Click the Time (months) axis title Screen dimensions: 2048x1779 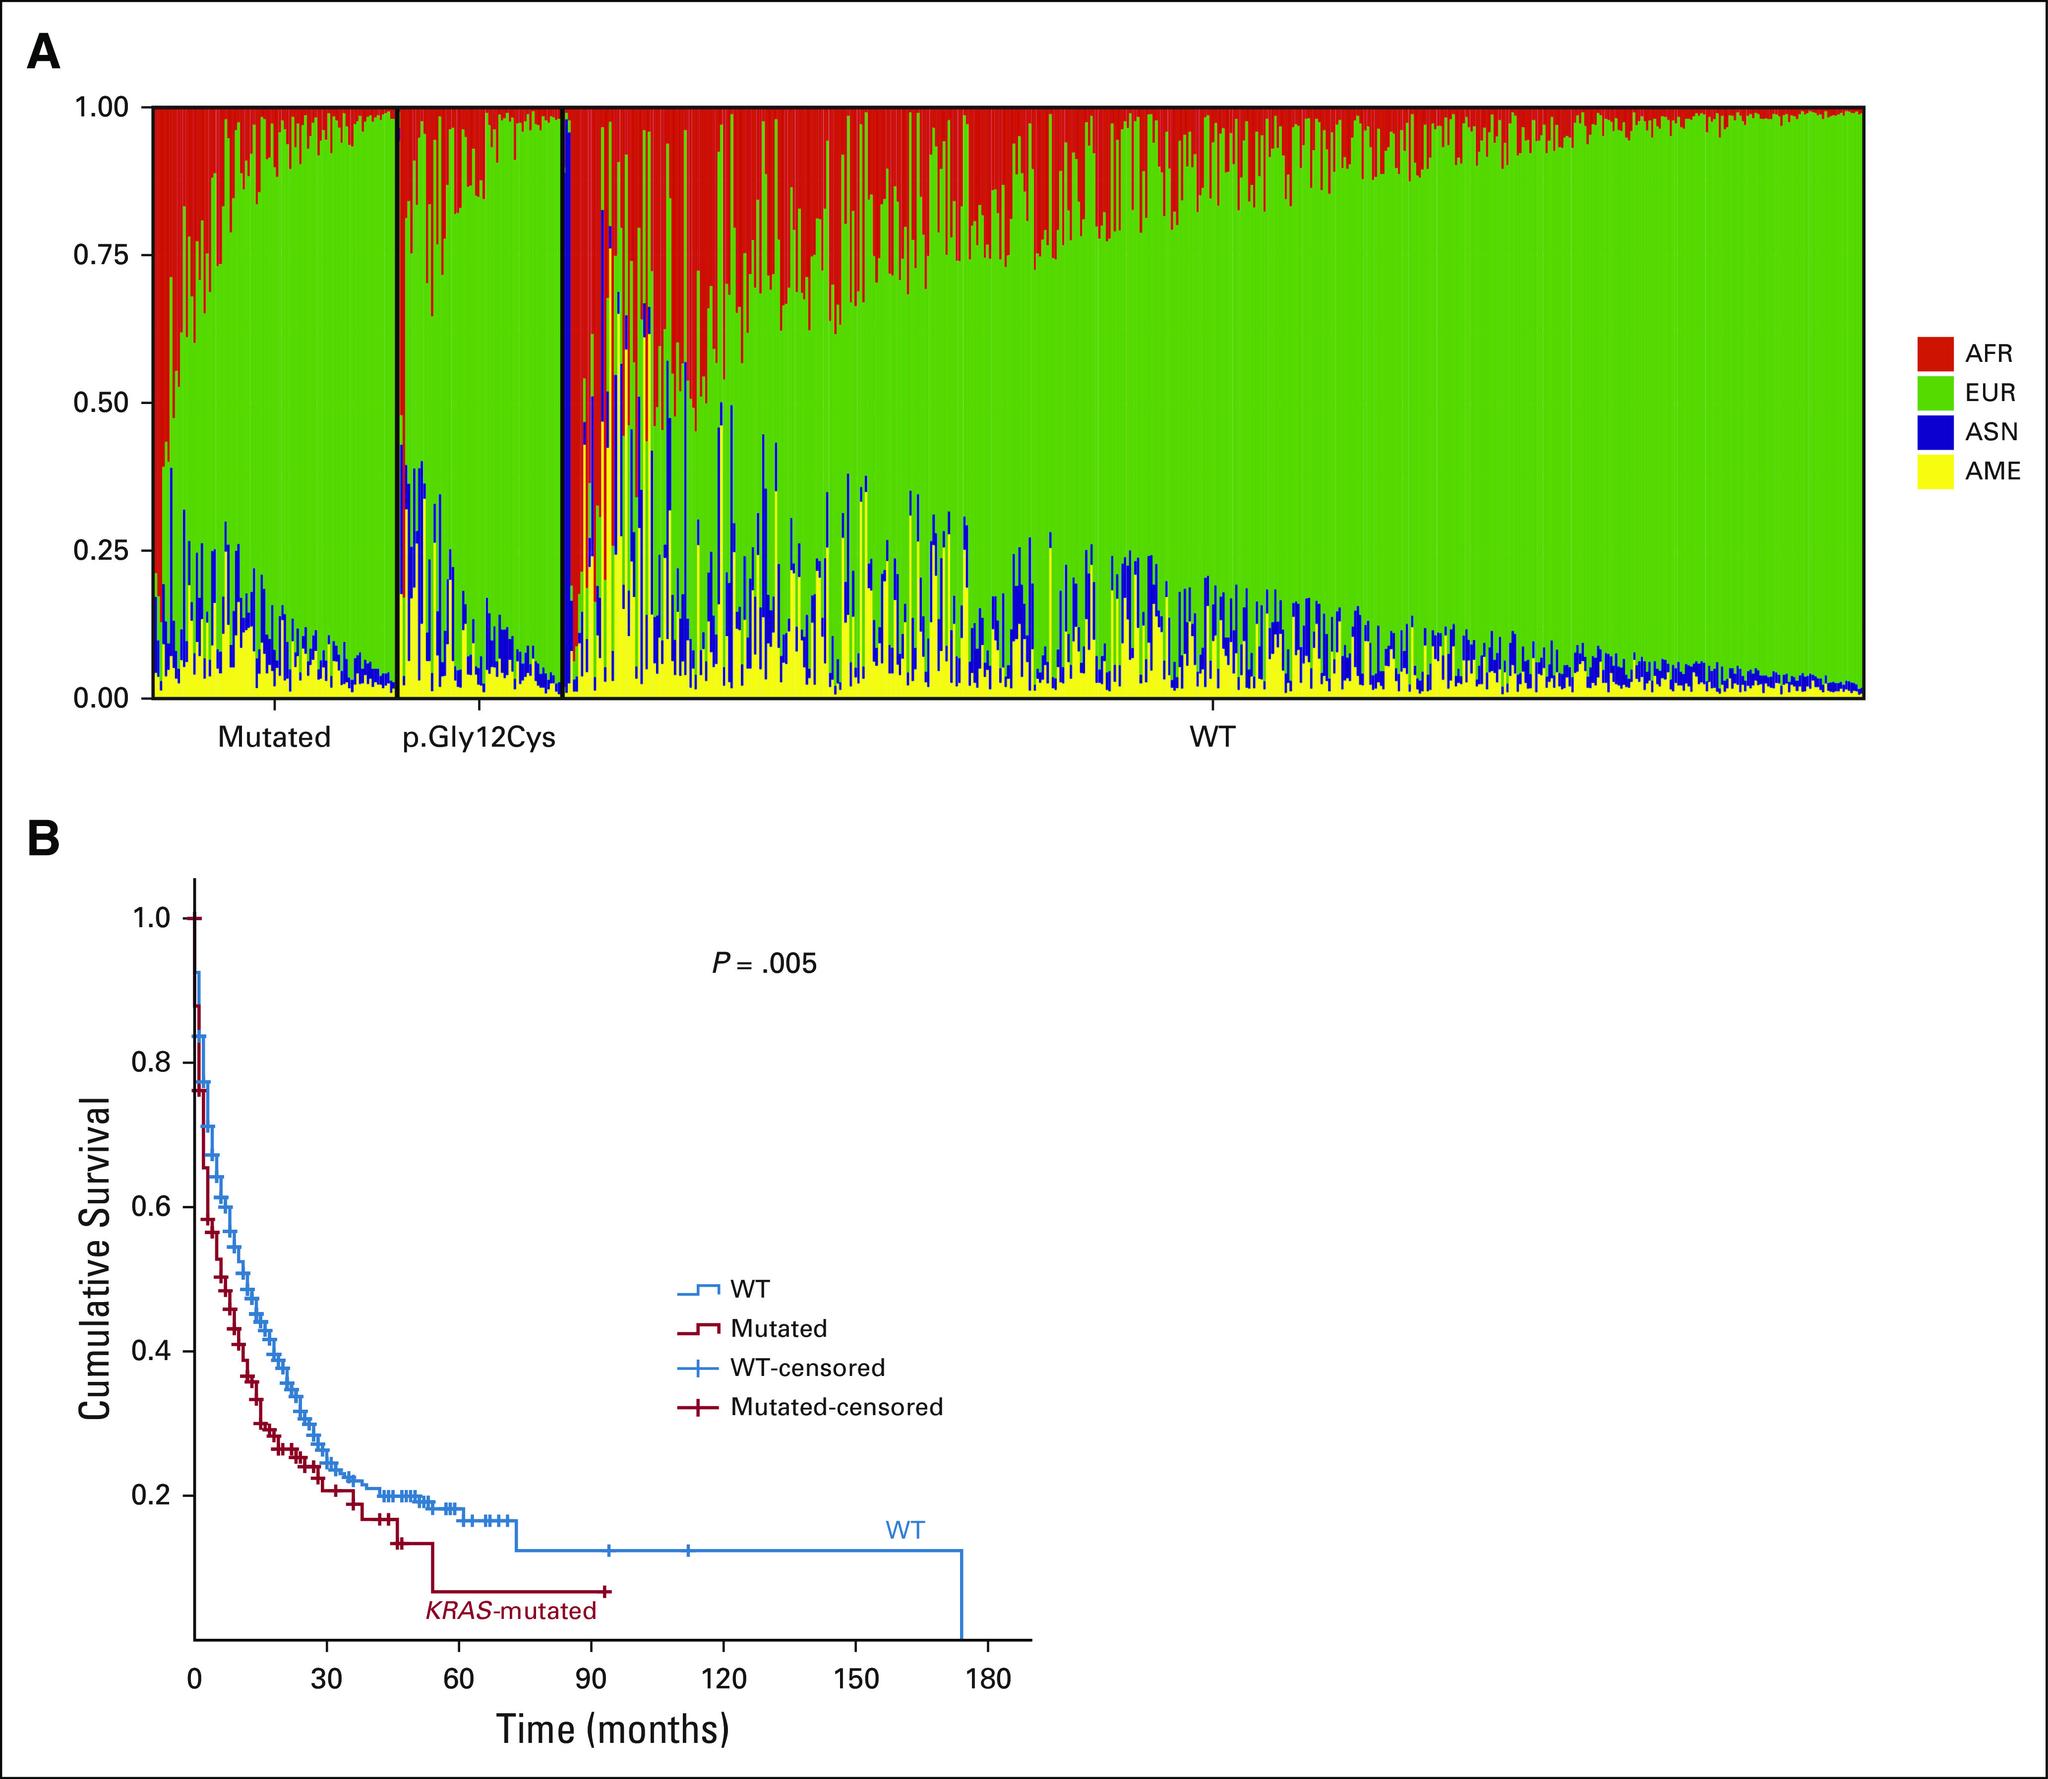pos(613,1728)
